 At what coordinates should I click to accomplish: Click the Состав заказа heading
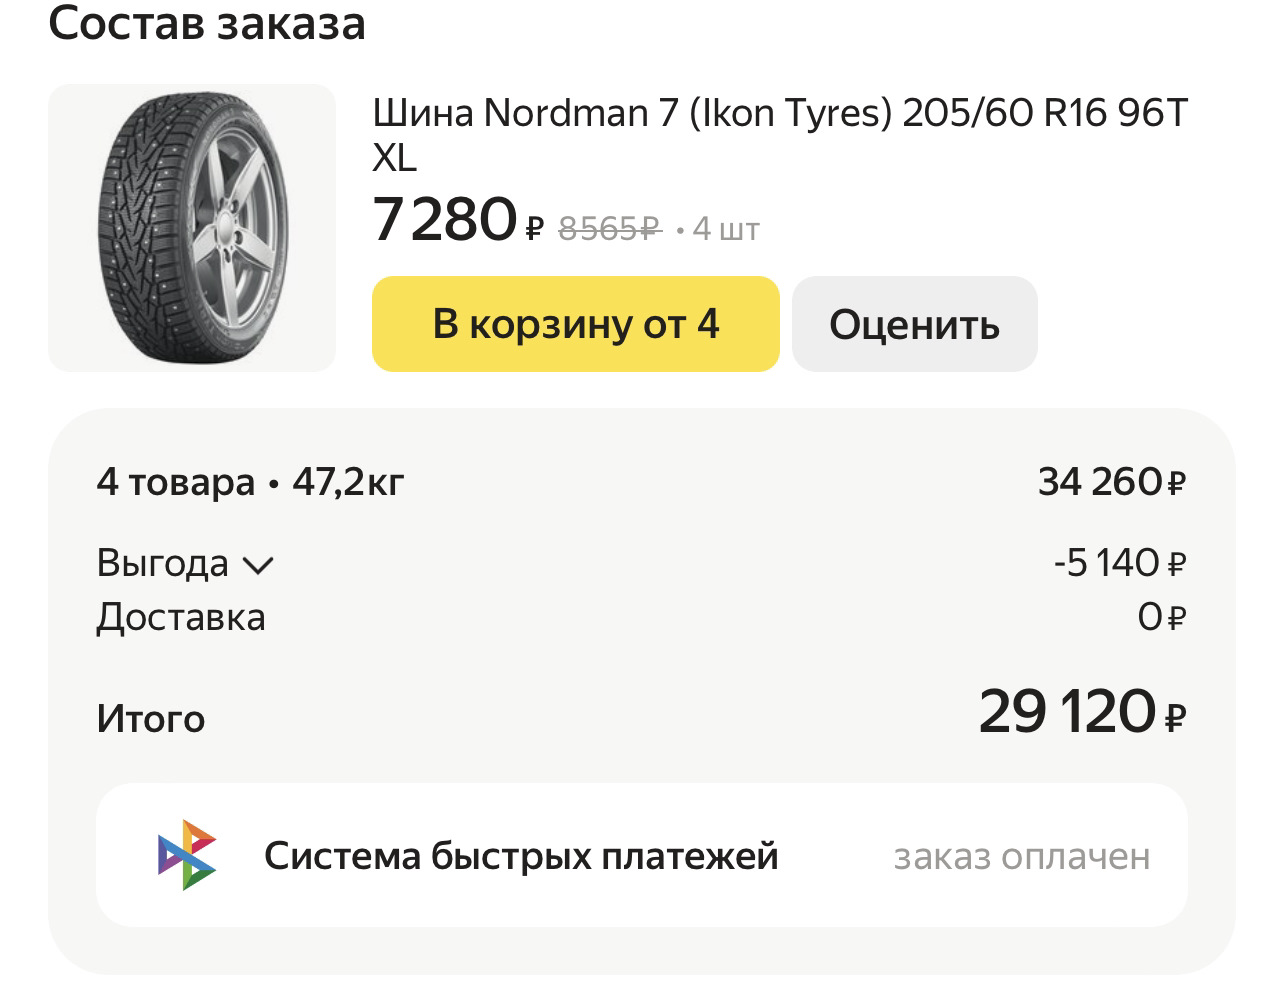(x=207, y=24)
